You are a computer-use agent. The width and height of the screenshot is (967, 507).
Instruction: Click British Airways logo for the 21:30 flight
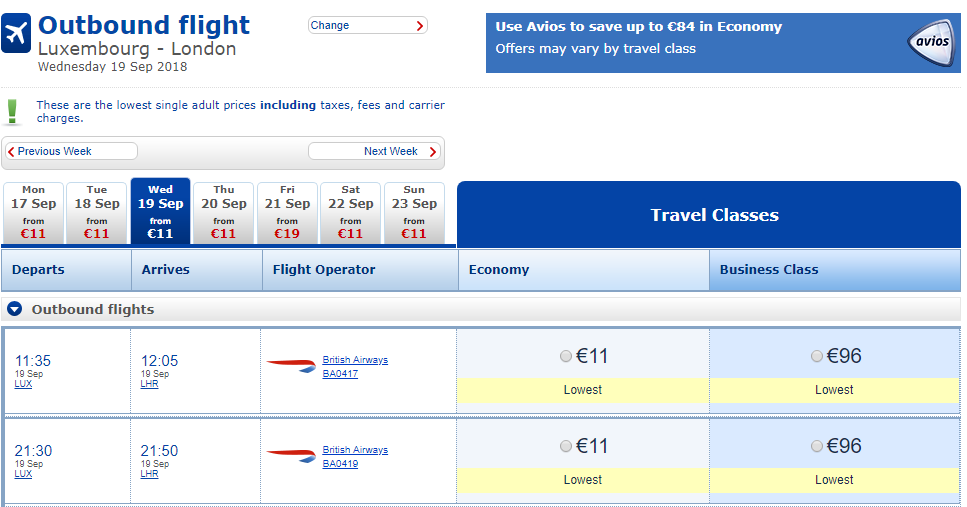tap(291, 456)
